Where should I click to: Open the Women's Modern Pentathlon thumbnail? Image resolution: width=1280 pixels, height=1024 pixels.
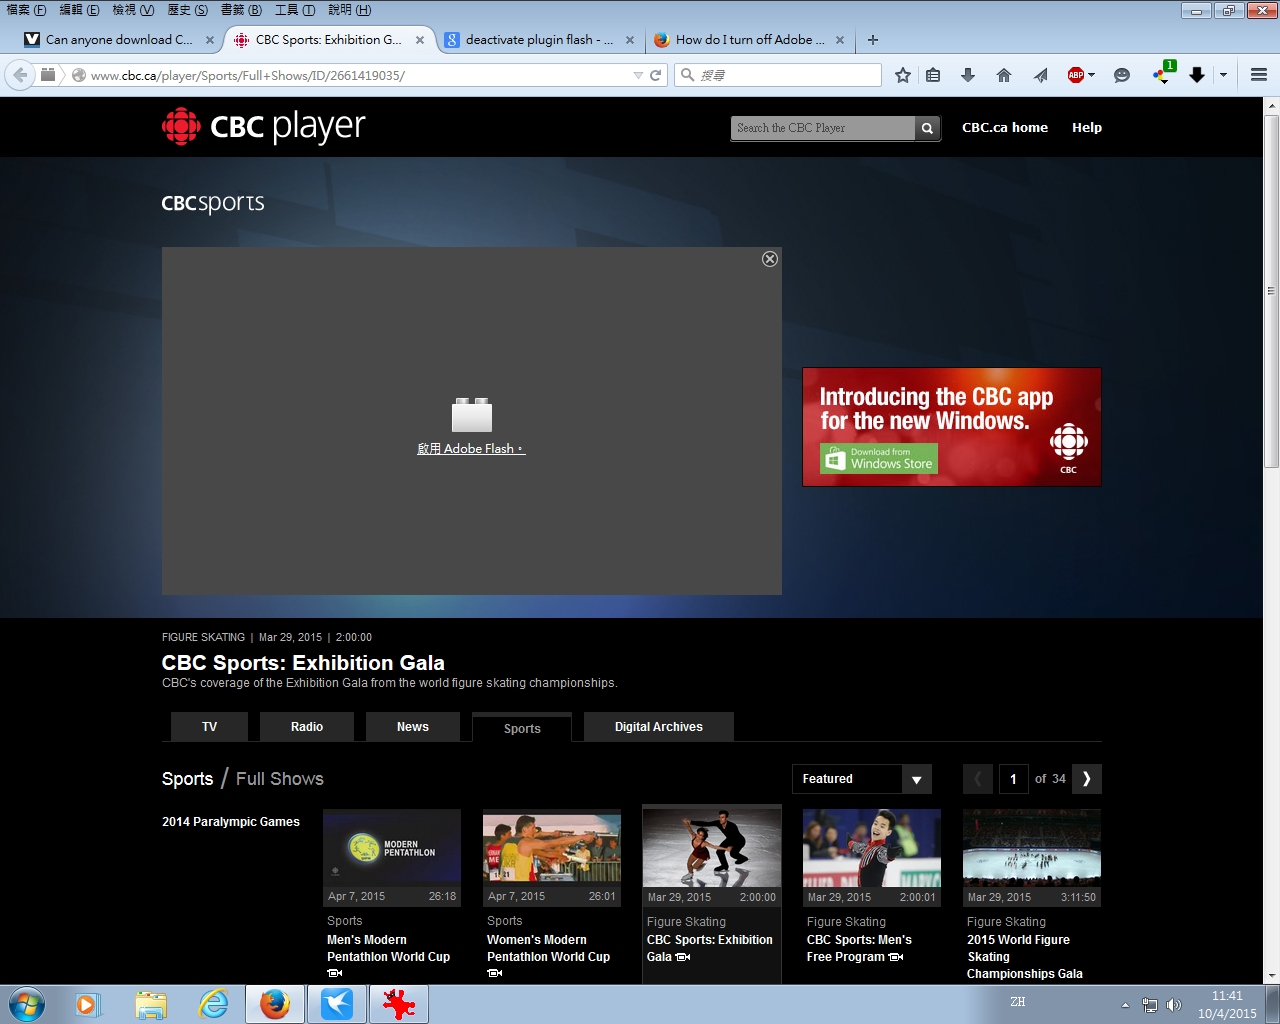click(552, 848)
